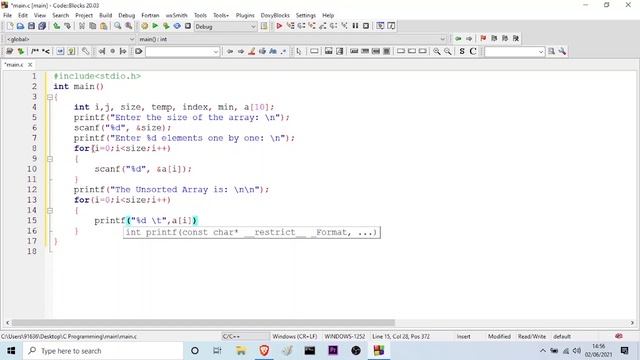Click the Windows (CR+LF) status entry
The width and height of the screenshot is (640, 360).
295,336
